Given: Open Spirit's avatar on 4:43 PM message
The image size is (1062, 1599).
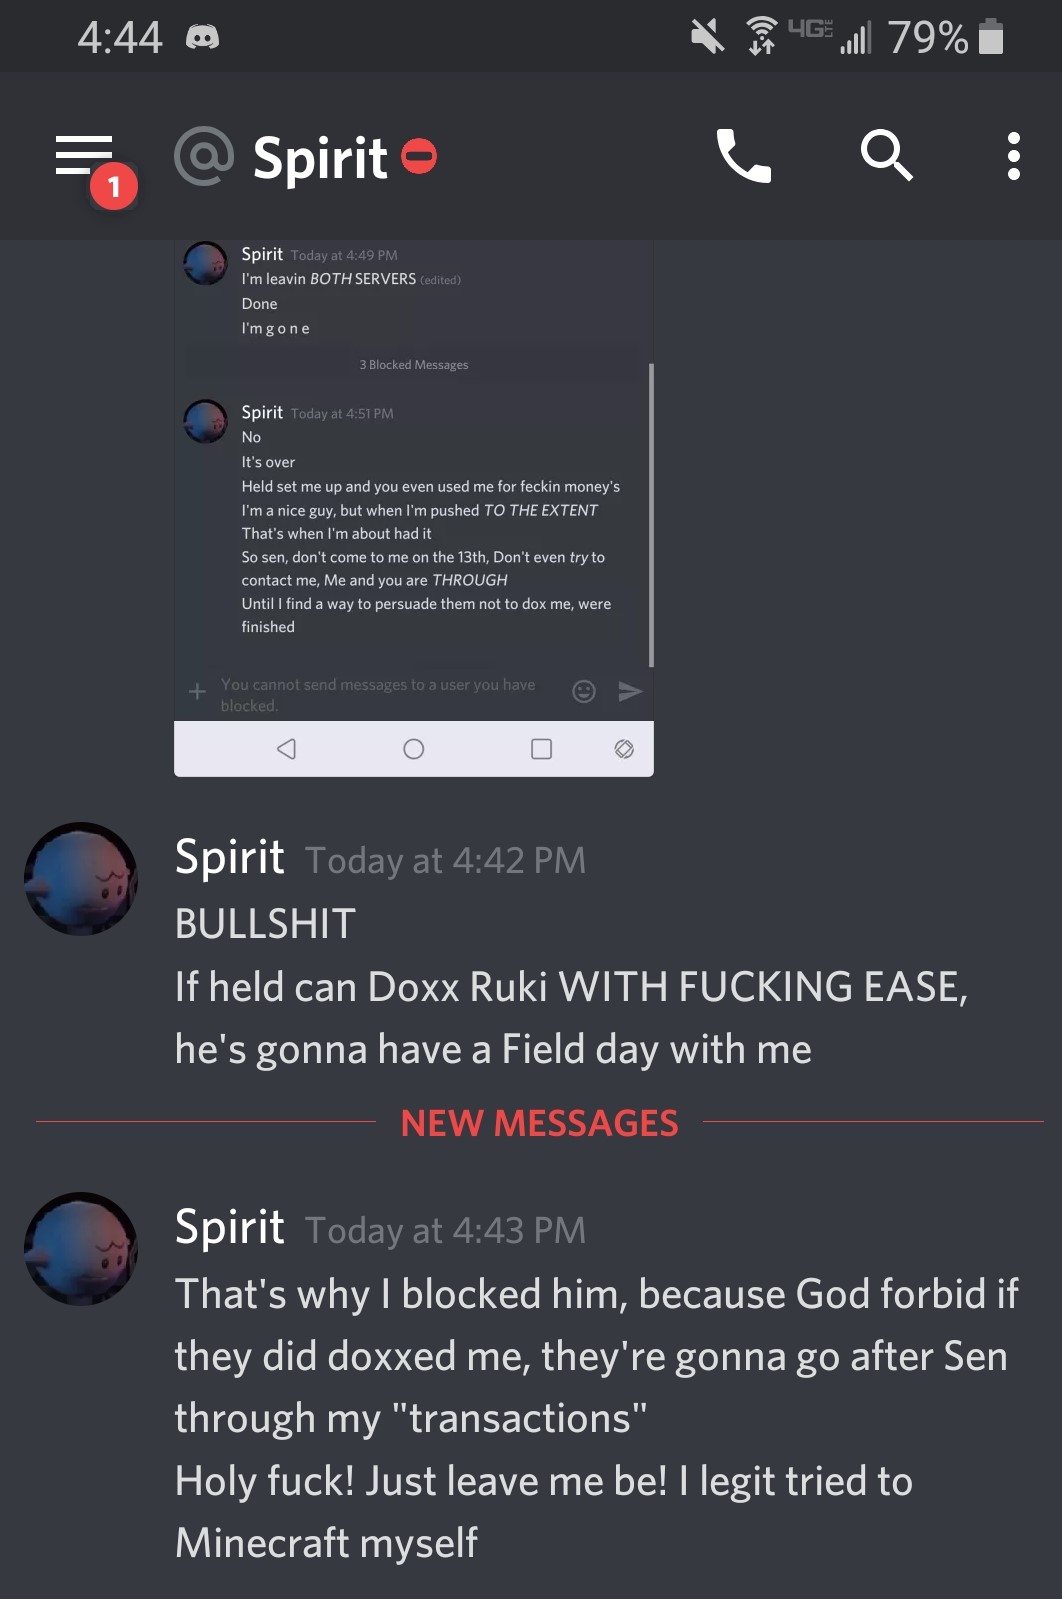Looking at the screenshot, I should pos(81,1249).
